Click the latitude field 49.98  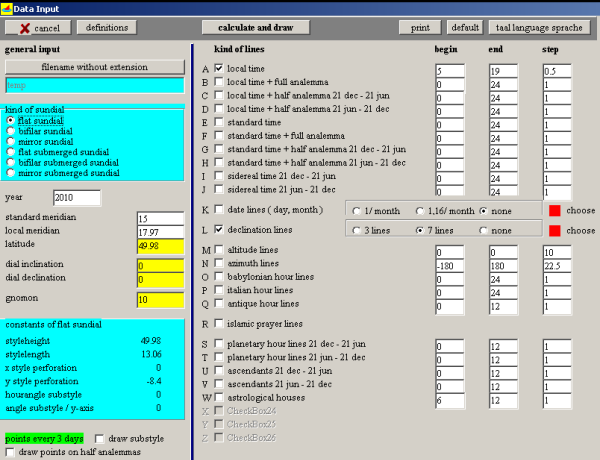pos(160,246)
